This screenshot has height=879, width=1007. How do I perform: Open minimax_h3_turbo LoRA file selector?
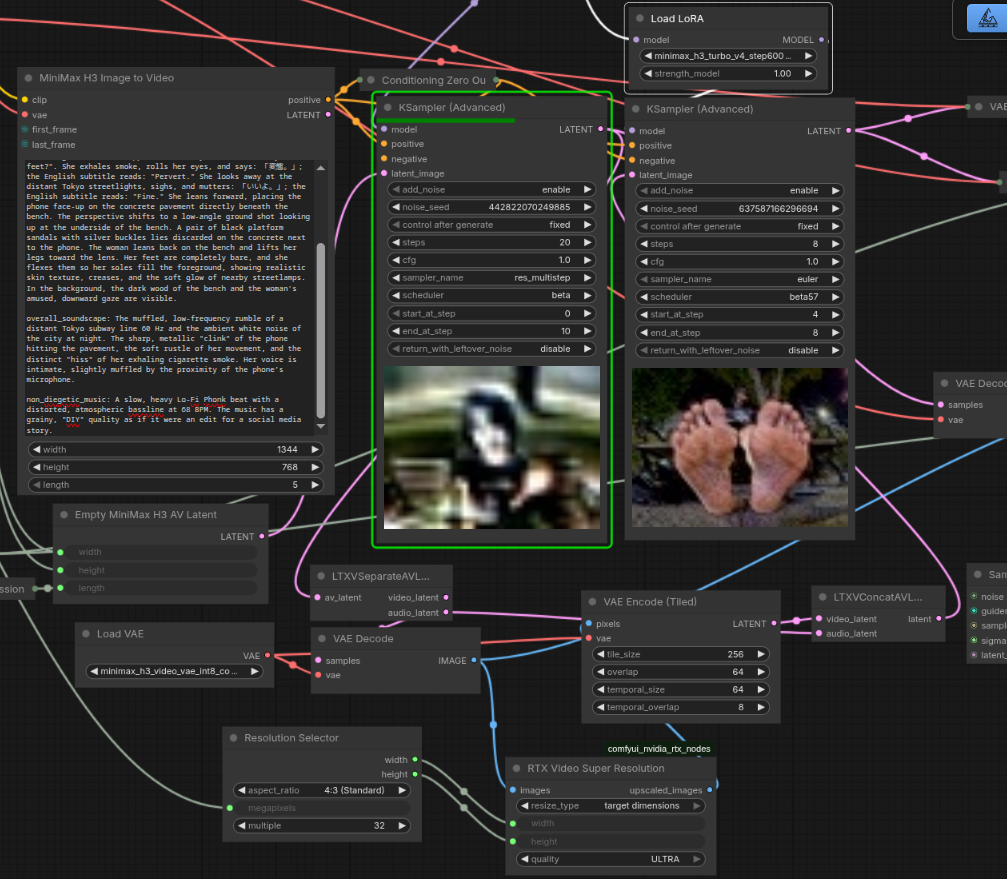[x=728, y=56]
